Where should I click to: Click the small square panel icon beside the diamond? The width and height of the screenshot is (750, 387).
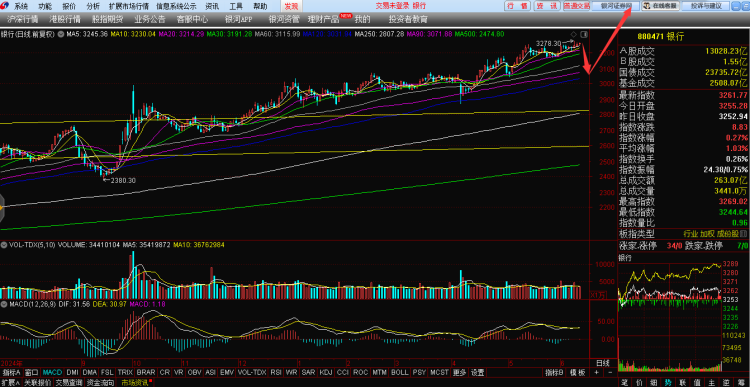(x=583, y=34)
